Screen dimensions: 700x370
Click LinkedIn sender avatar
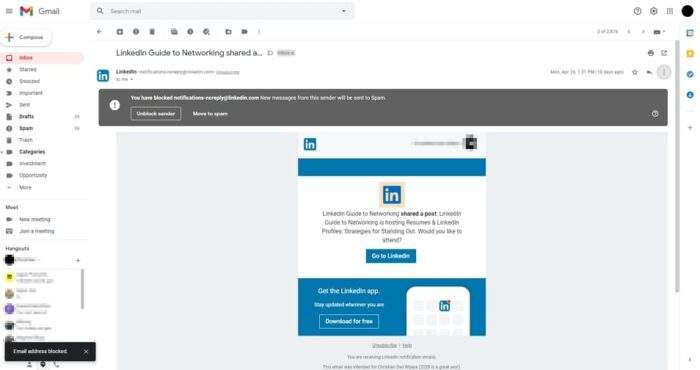pos(103,75)
